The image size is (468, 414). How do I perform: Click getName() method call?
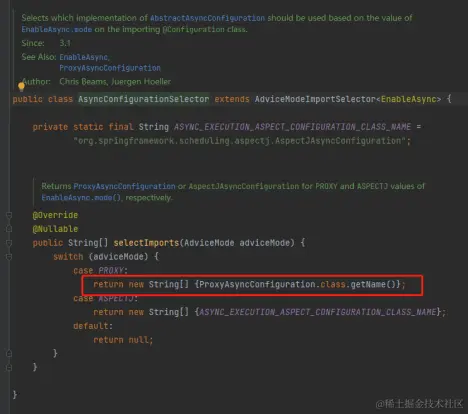(x=373, y=285)
